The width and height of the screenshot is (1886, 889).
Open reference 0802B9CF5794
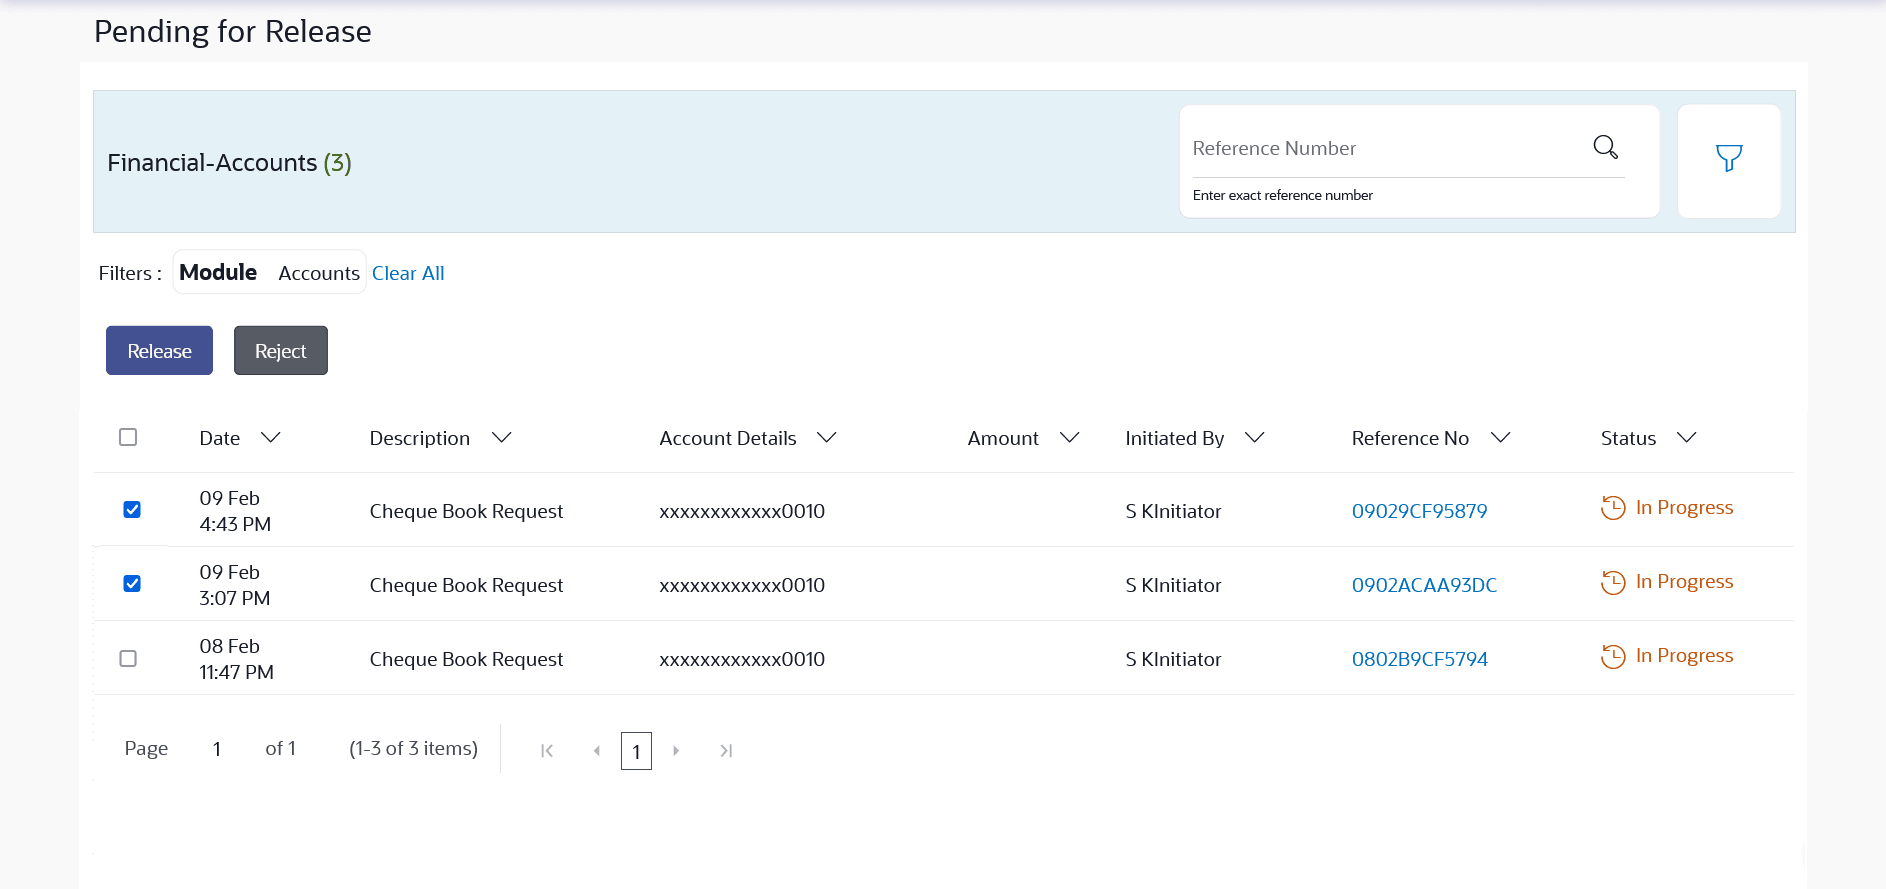[x=1419, y=659]
